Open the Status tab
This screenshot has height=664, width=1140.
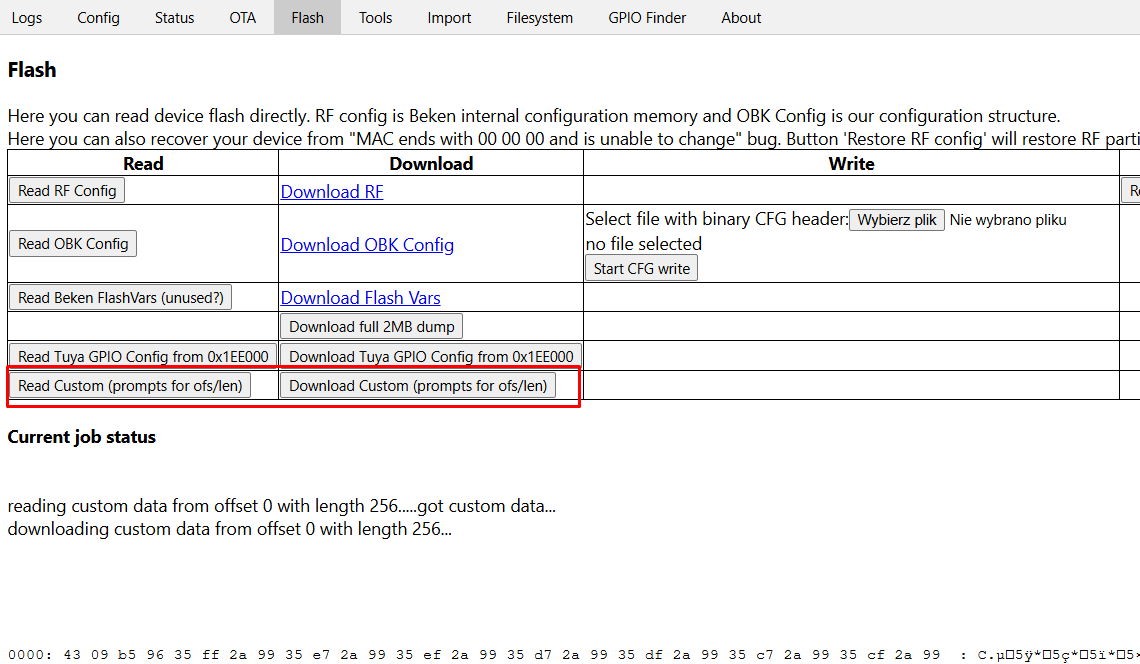point(174,17)
